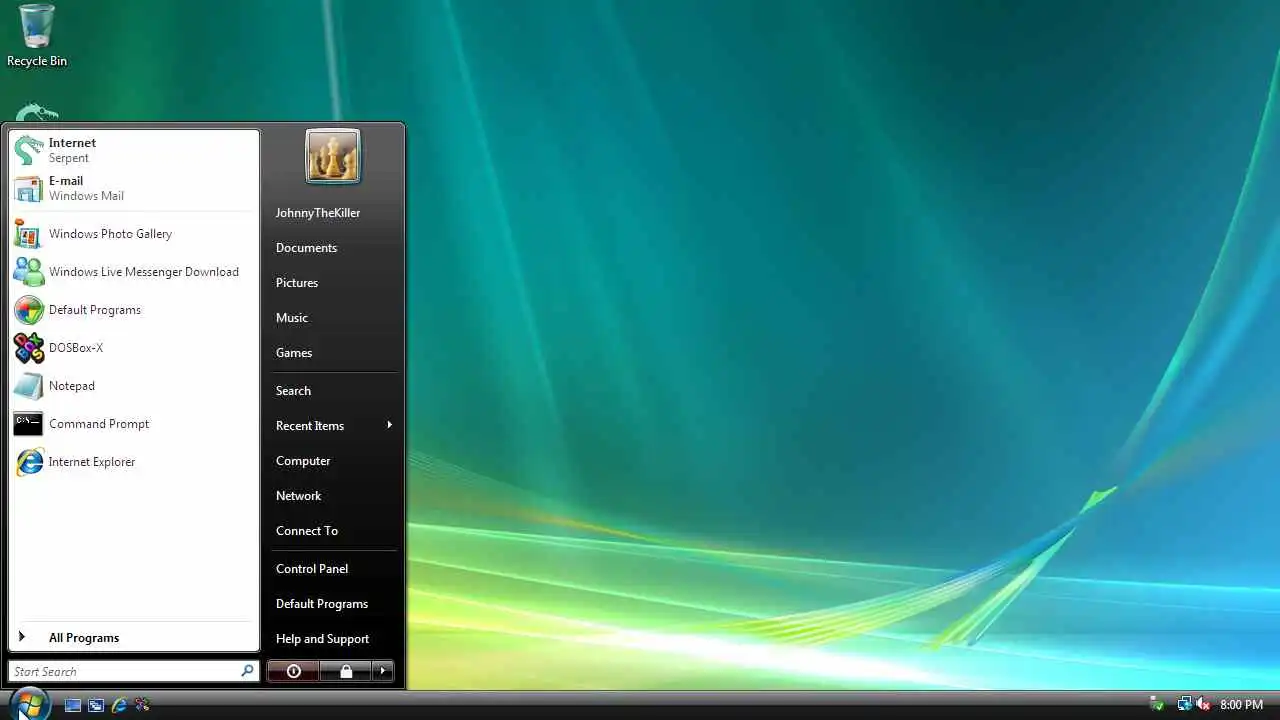Open Default Programs in the left program list
The width and height of the screenshot is (1280, 720).
tap(134, 310)
